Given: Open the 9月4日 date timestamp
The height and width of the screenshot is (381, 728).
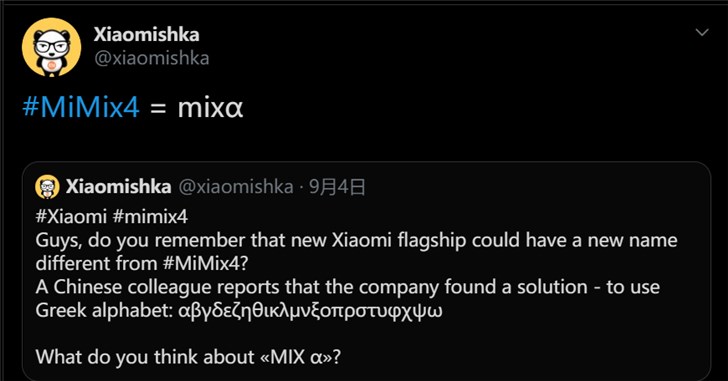Looking at the screenshot, I should click(x=337, y=187).
